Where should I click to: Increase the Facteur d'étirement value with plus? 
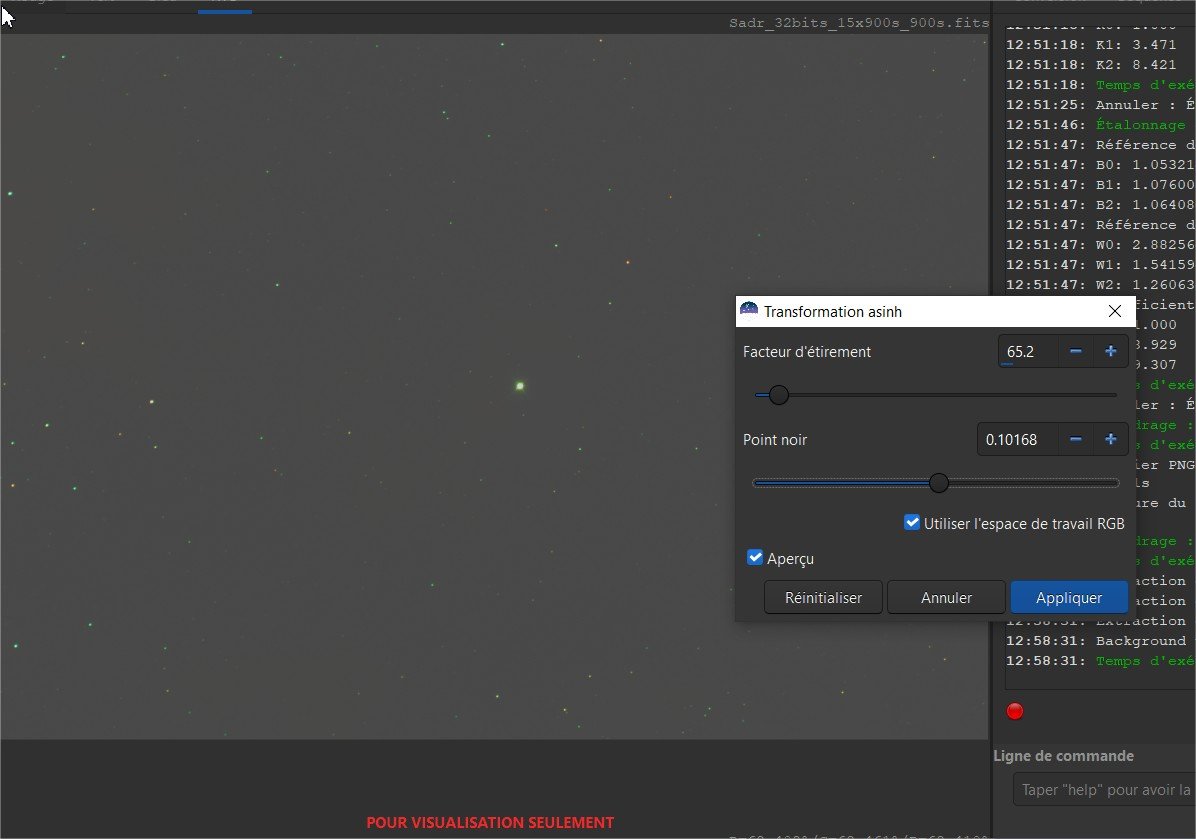click(1111, 352)
